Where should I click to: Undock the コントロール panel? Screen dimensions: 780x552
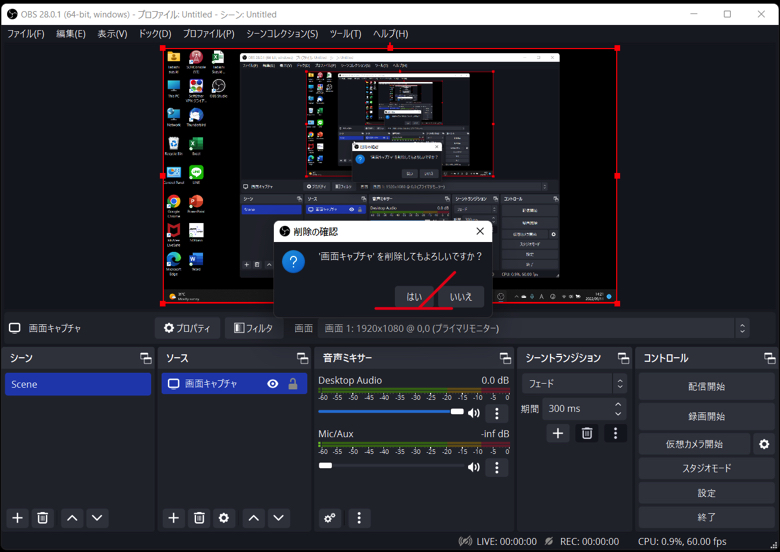(770, 358)
